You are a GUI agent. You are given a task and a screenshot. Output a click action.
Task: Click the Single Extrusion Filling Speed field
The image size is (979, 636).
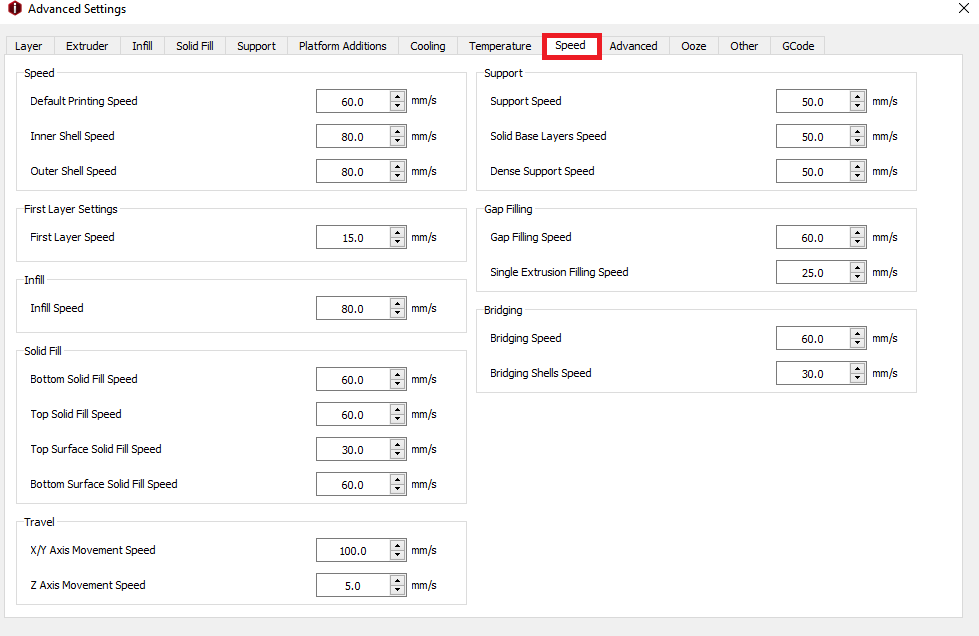point(812,273)
